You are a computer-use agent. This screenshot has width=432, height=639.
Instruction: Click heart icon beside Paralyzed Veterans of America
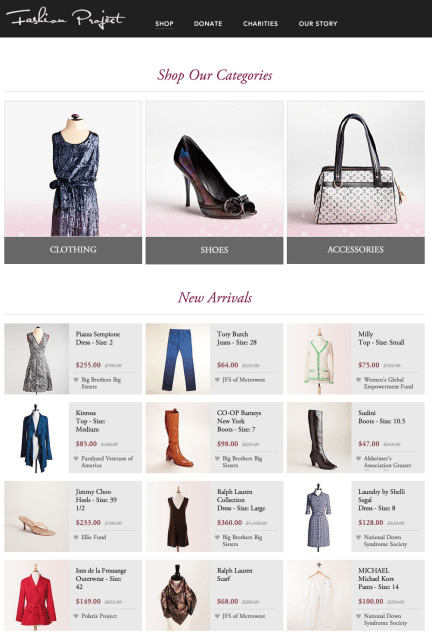click(76, 458)
